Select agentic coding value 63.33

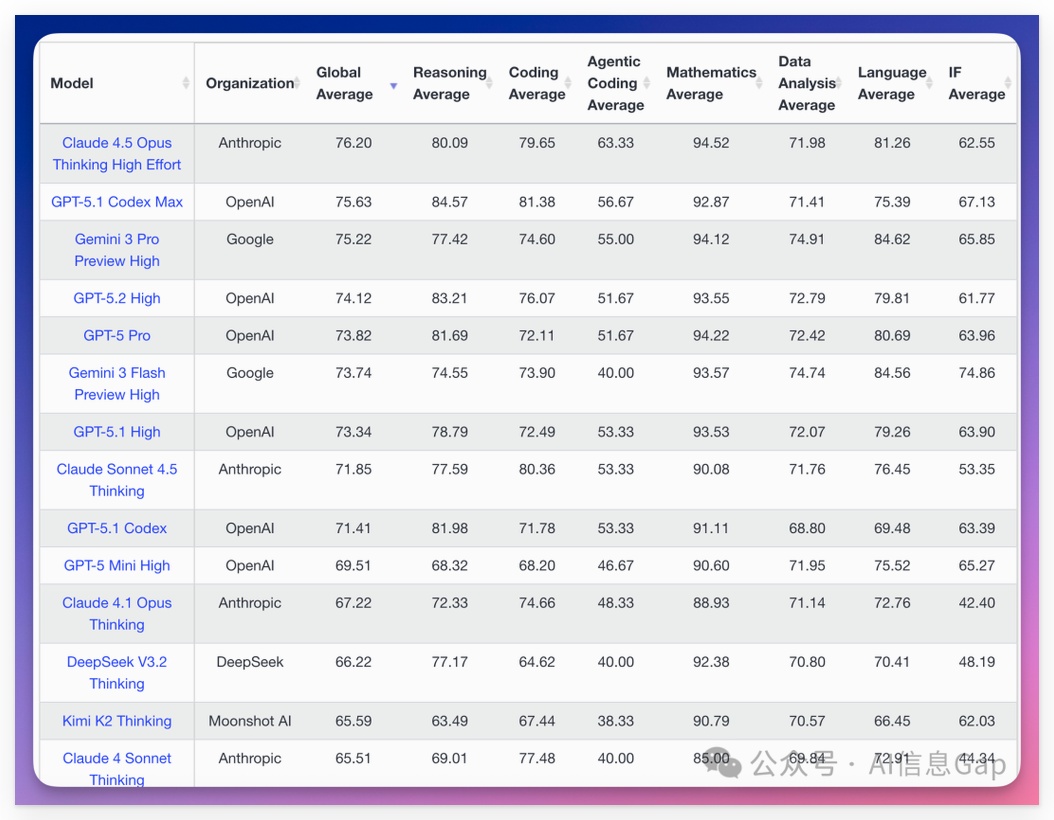616,143
